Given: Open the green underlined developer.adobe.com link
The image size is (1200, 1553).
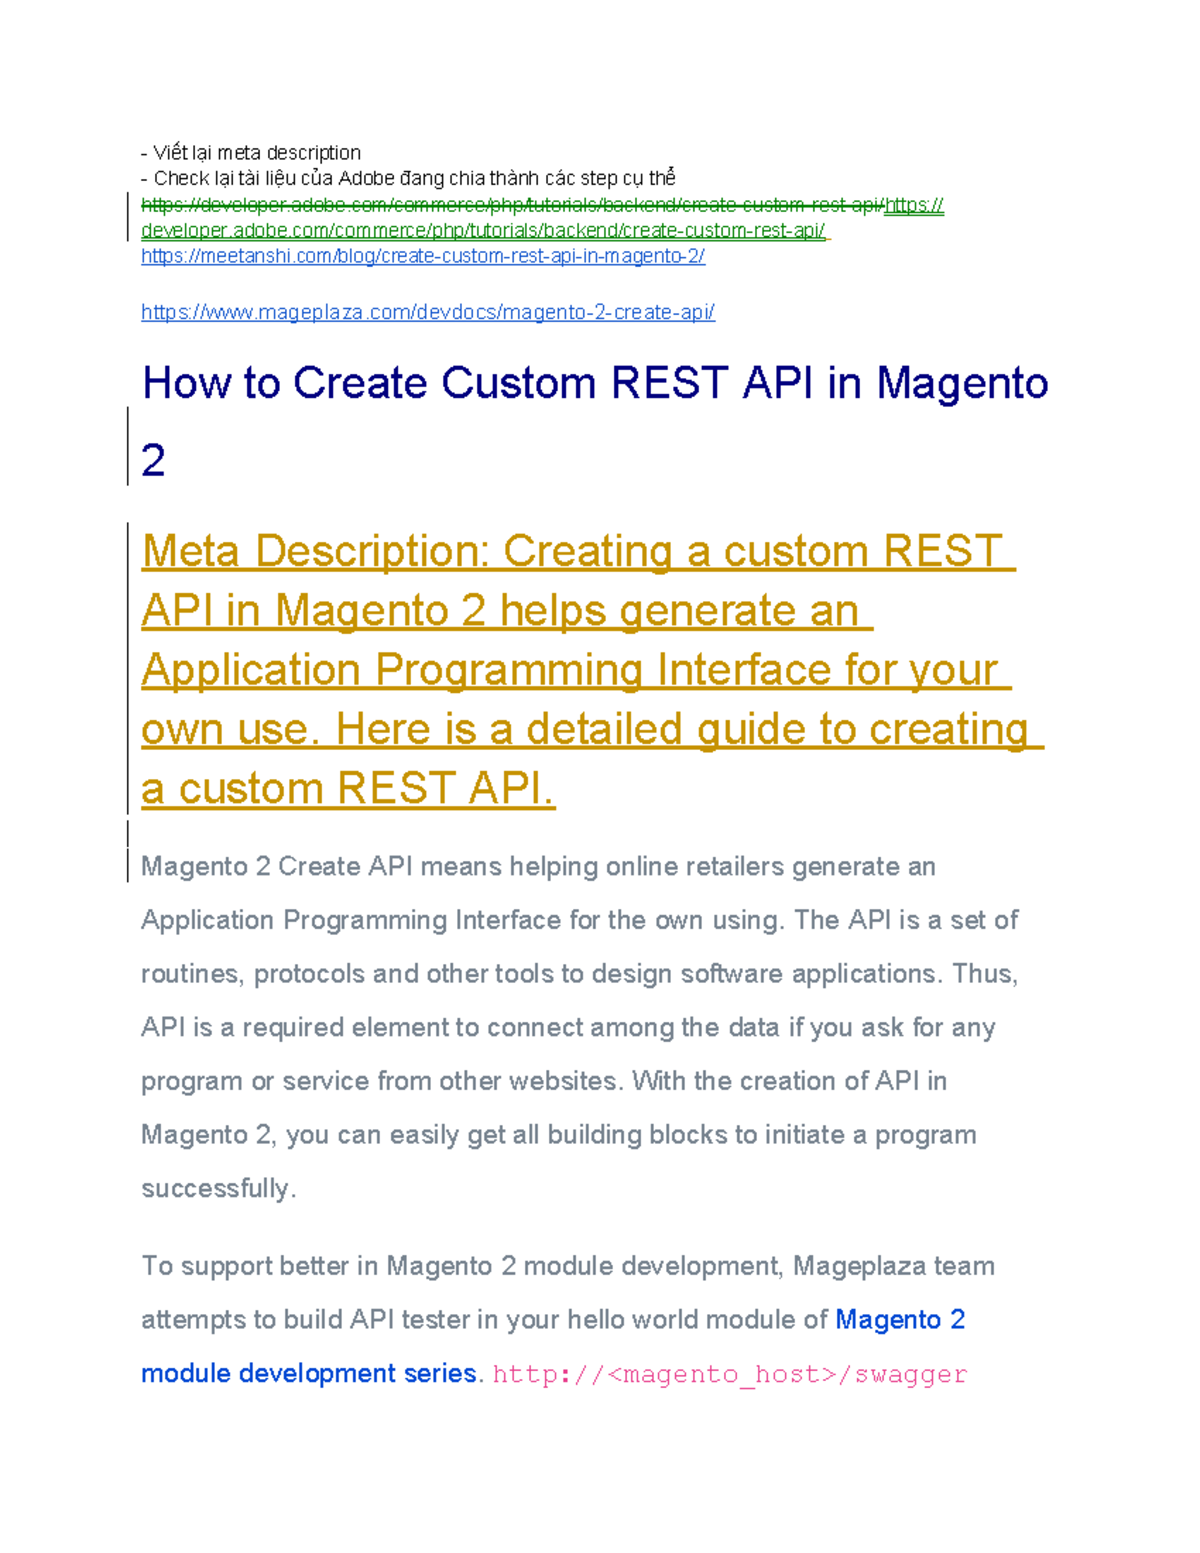Looking at the screenshot, I should coord(483,231).
